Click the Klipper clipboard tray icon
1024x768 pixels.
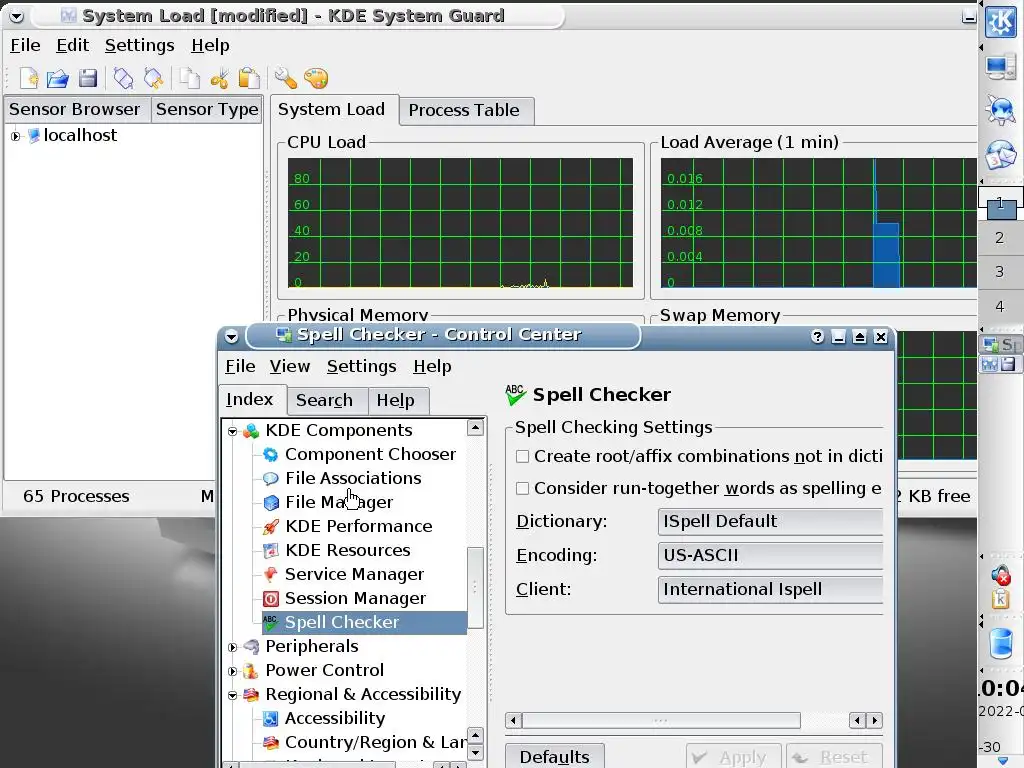pos(1000,599)
